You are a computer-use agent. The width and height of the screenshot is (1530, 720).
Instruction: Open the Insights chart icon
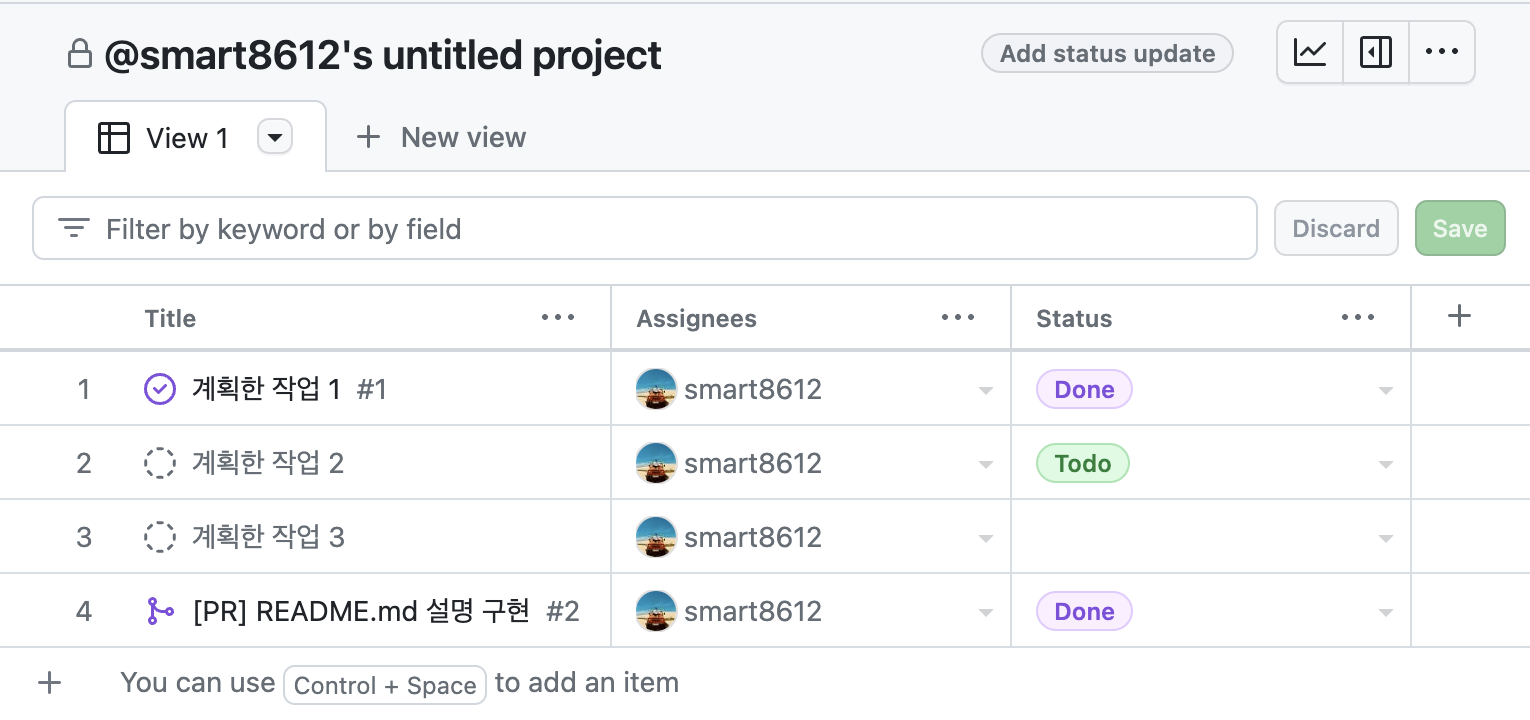point(1310,53)
